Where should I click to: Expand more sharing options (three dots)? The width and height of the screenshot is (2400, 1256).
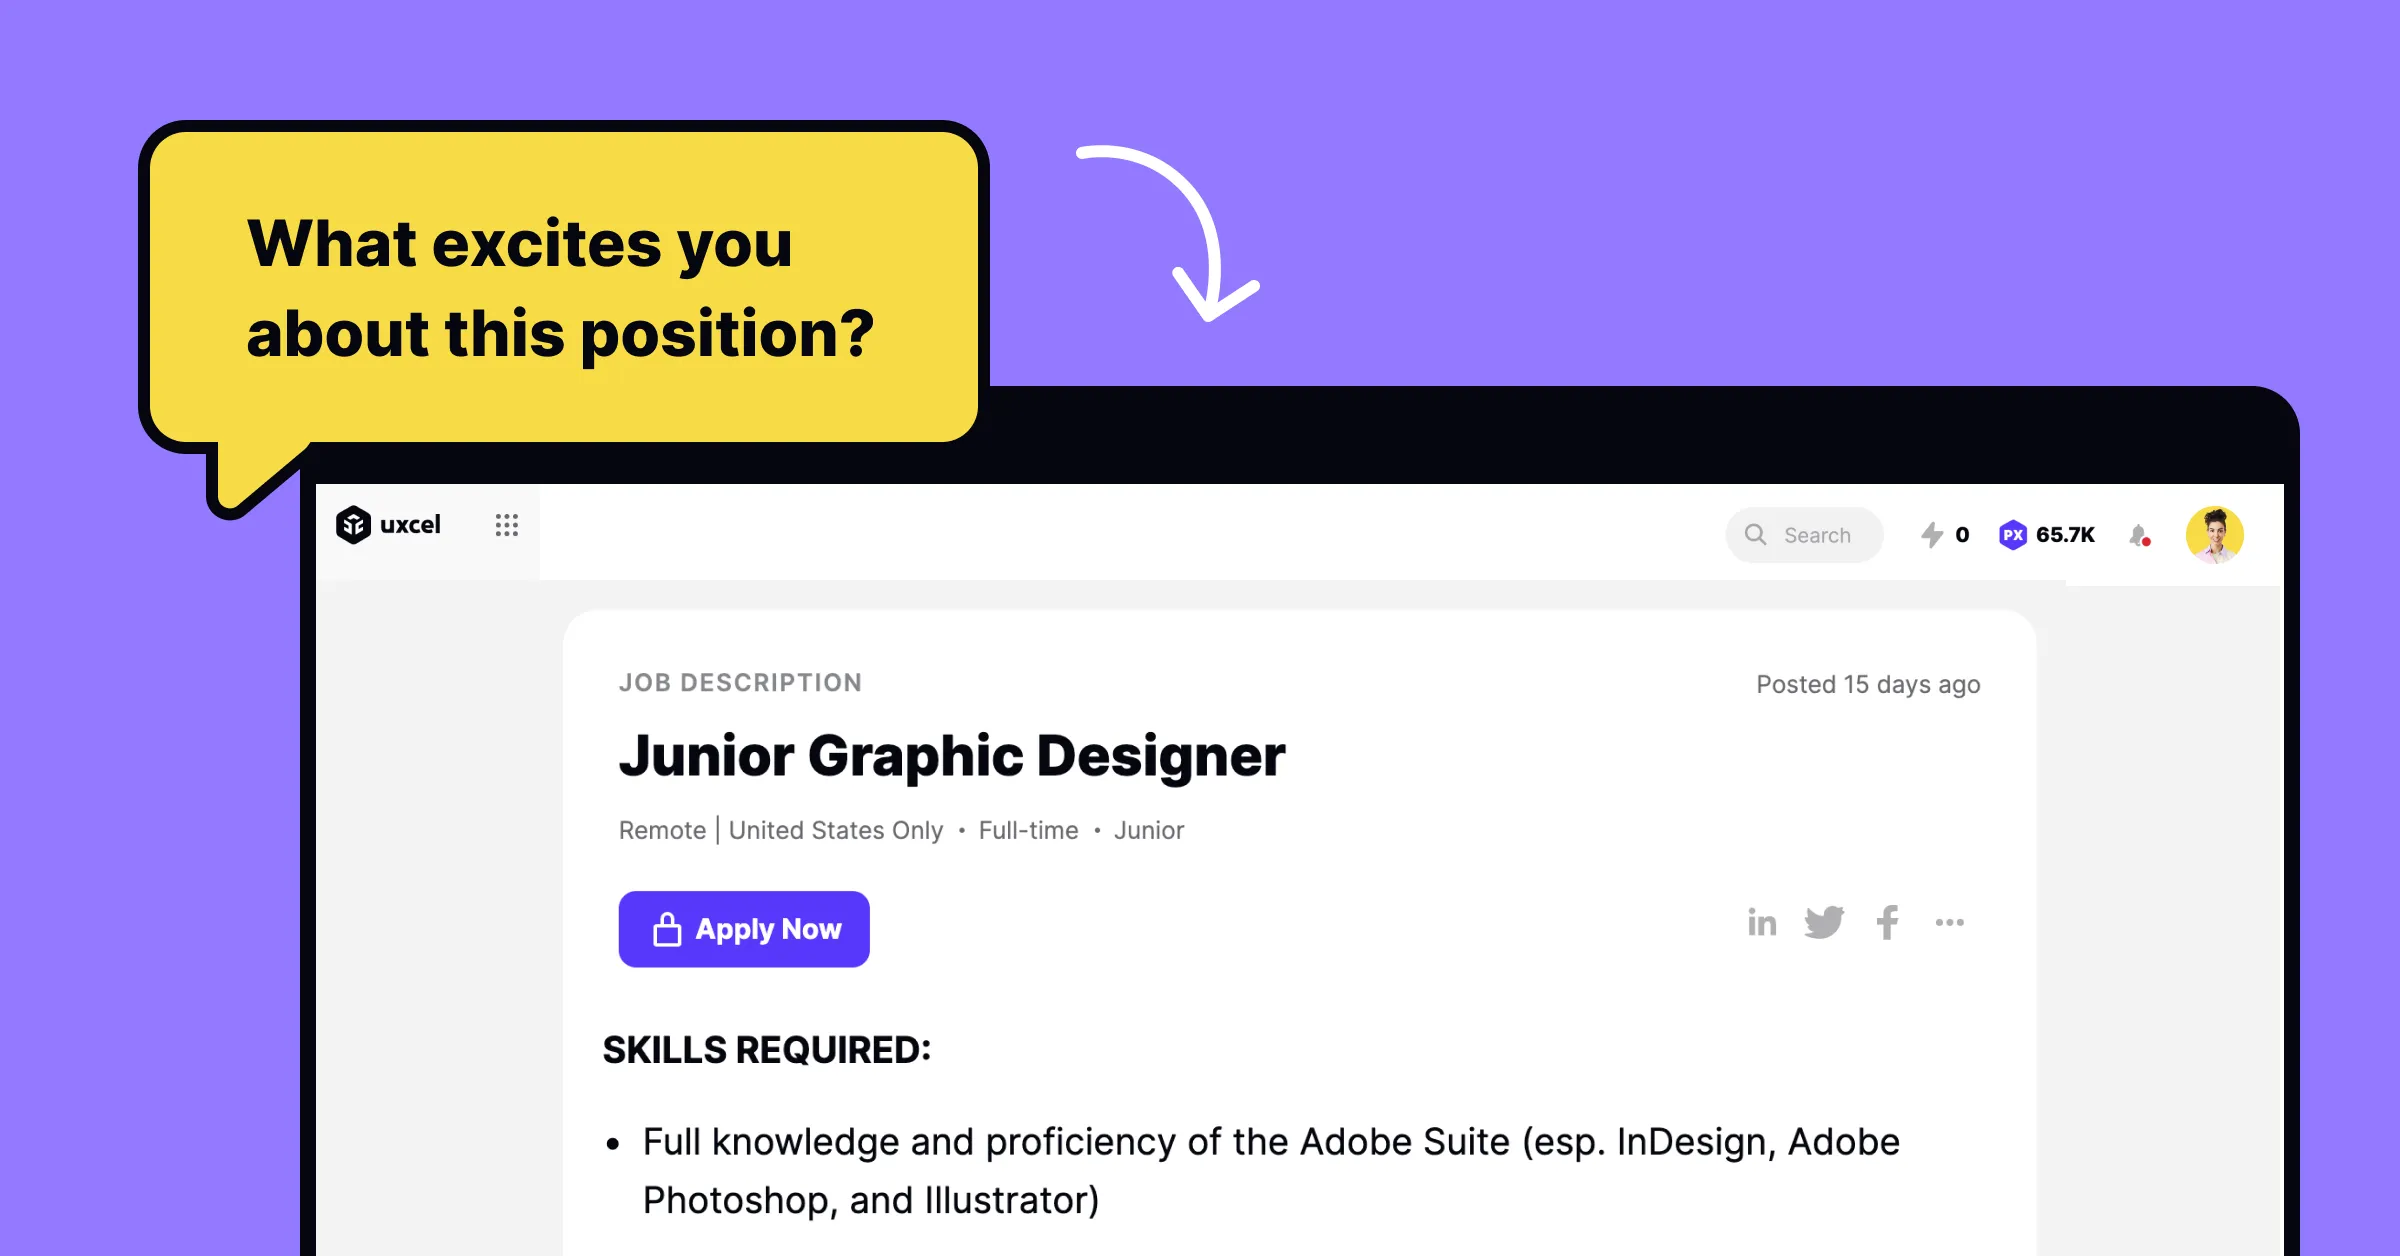pos(1949,922)
